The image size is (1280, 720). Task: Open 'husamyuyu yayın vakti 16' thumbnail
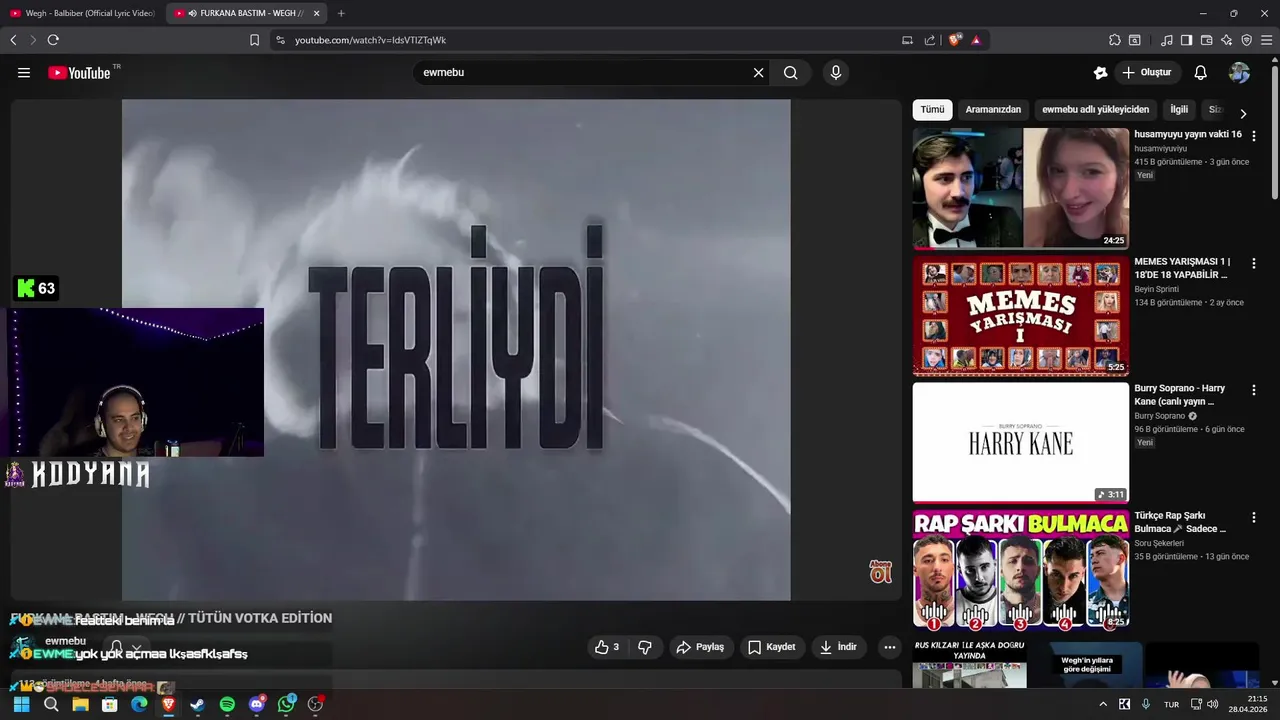click(1021, 188)
